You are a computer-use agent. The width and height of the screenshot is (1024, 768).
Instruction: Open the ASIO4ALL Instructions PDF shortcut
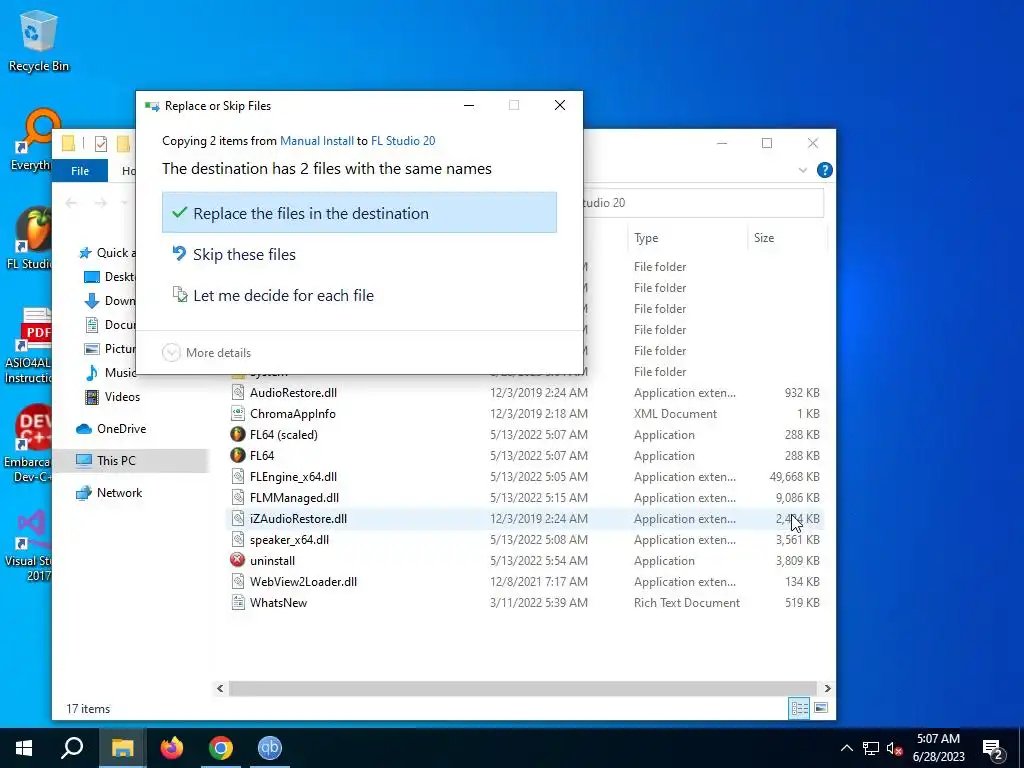point(29,346)
